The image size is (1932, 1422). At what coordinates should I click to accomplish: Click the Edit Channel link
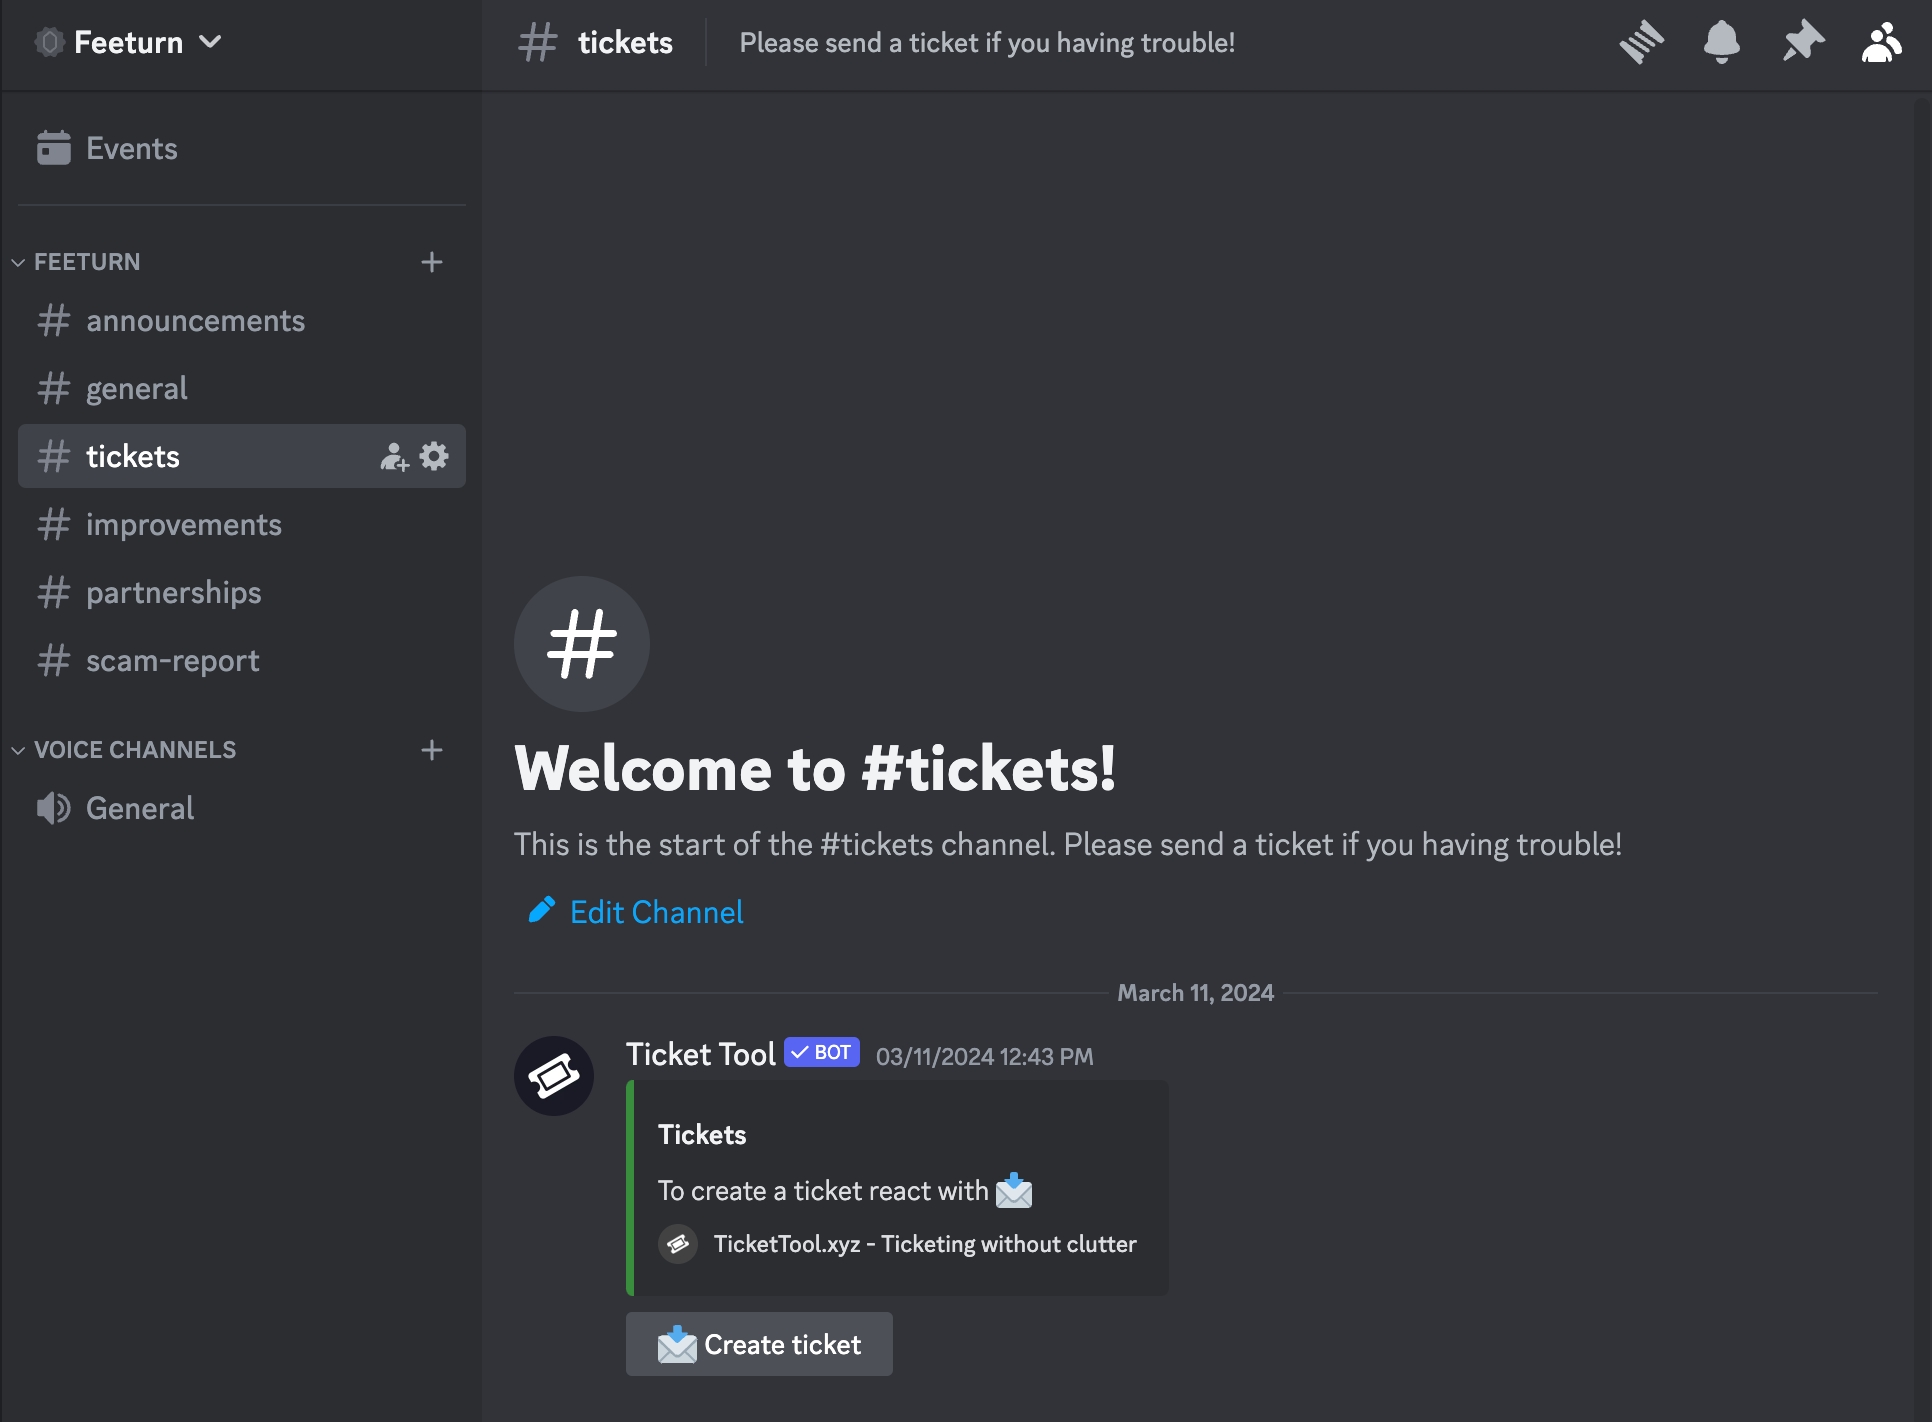(x=656, y=912)
